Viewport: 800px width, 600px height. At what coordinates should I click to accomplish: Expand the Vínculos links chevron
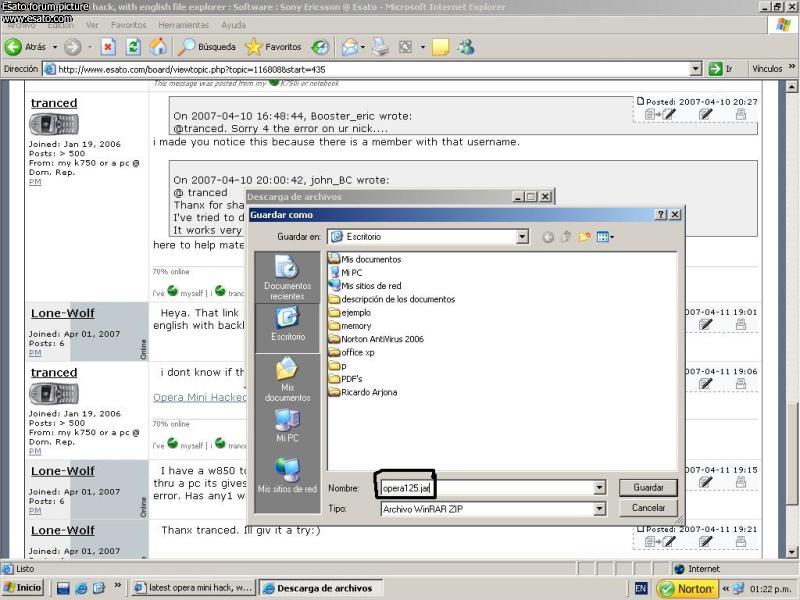(792, 66)
